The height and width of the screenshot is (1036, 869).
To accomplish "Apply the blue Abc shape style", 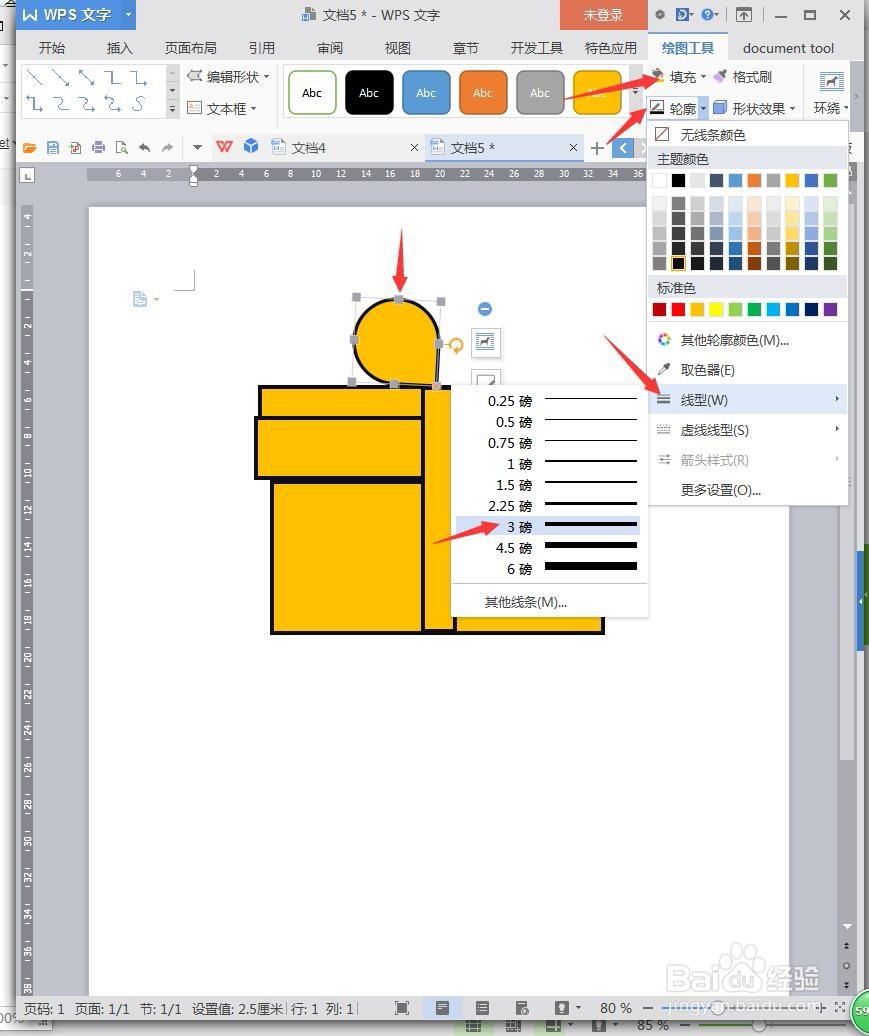I will (426, 92).
